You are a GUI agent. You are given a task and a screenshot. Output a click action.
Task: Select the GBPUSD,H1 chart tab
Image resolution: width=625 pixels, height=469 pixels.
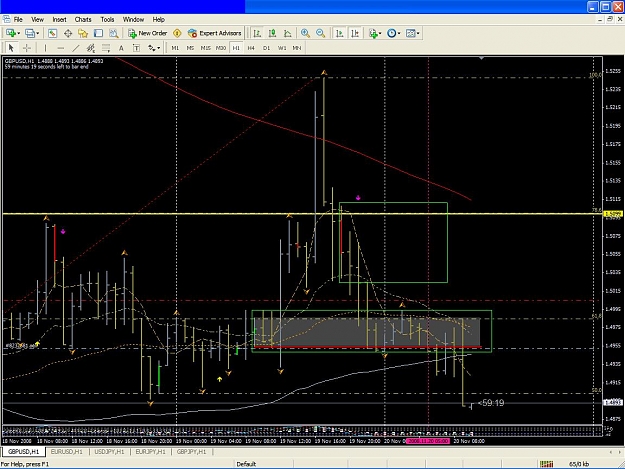click(24, 452)
